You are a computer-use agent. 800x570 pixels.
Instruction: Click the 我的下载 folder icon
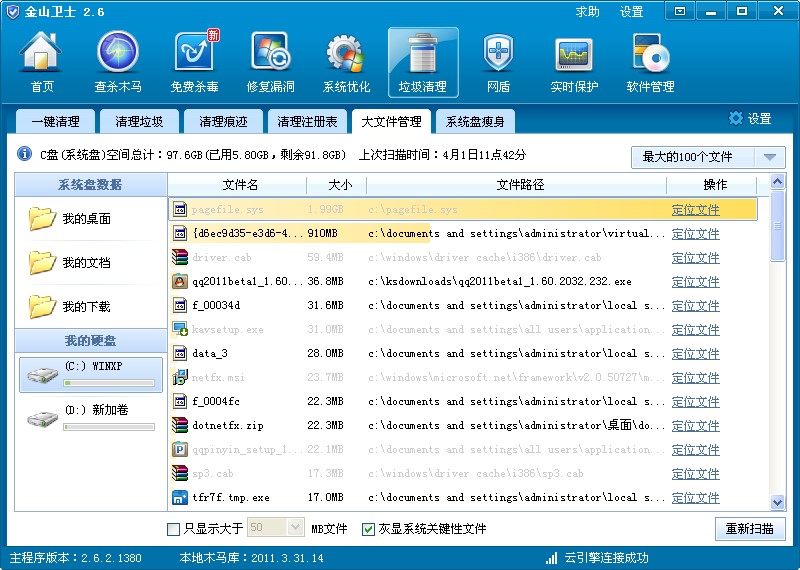42,306
